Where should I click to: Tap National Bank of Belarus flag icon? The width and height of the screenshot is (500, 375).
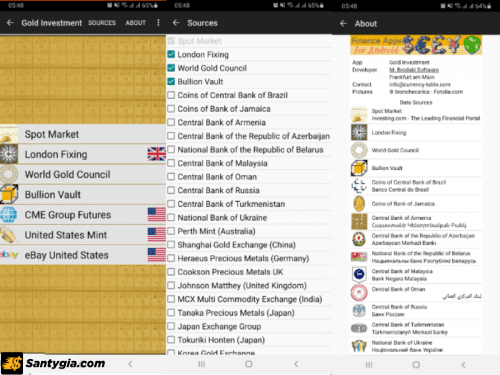click(359, 257)
